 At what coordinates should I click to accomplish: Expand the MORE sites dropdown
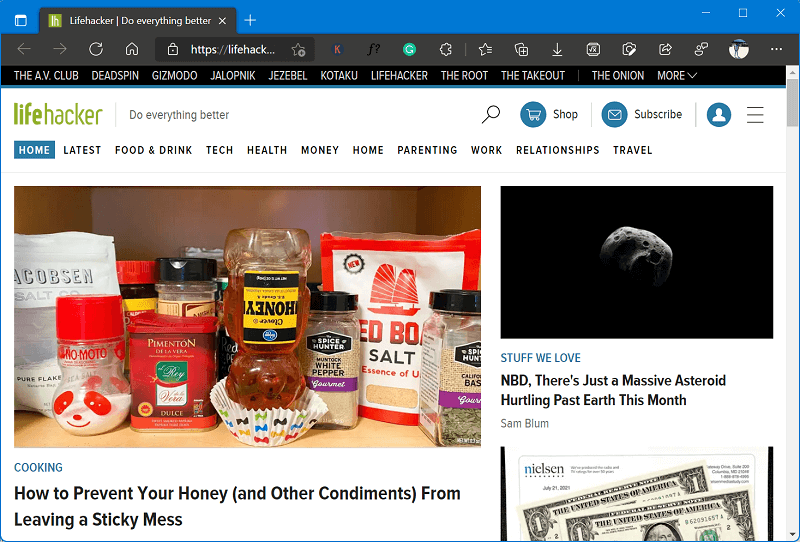677,76
